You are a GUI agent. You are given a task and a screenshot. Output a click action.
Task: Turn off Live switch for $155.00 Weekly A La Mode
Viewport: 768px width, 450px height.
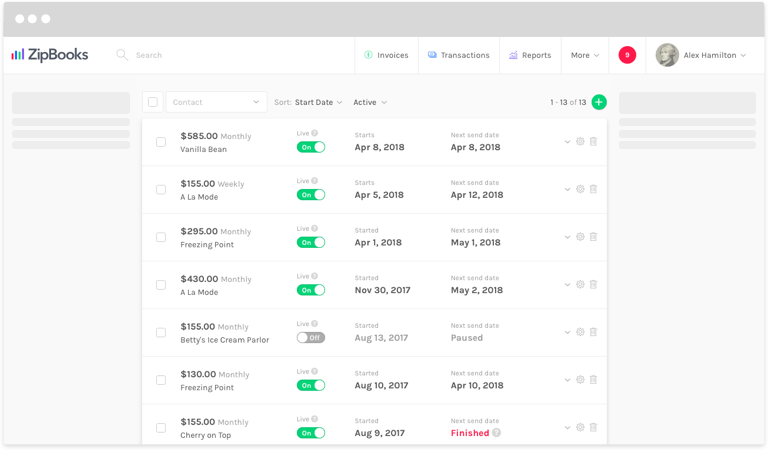tap(311, 194)
